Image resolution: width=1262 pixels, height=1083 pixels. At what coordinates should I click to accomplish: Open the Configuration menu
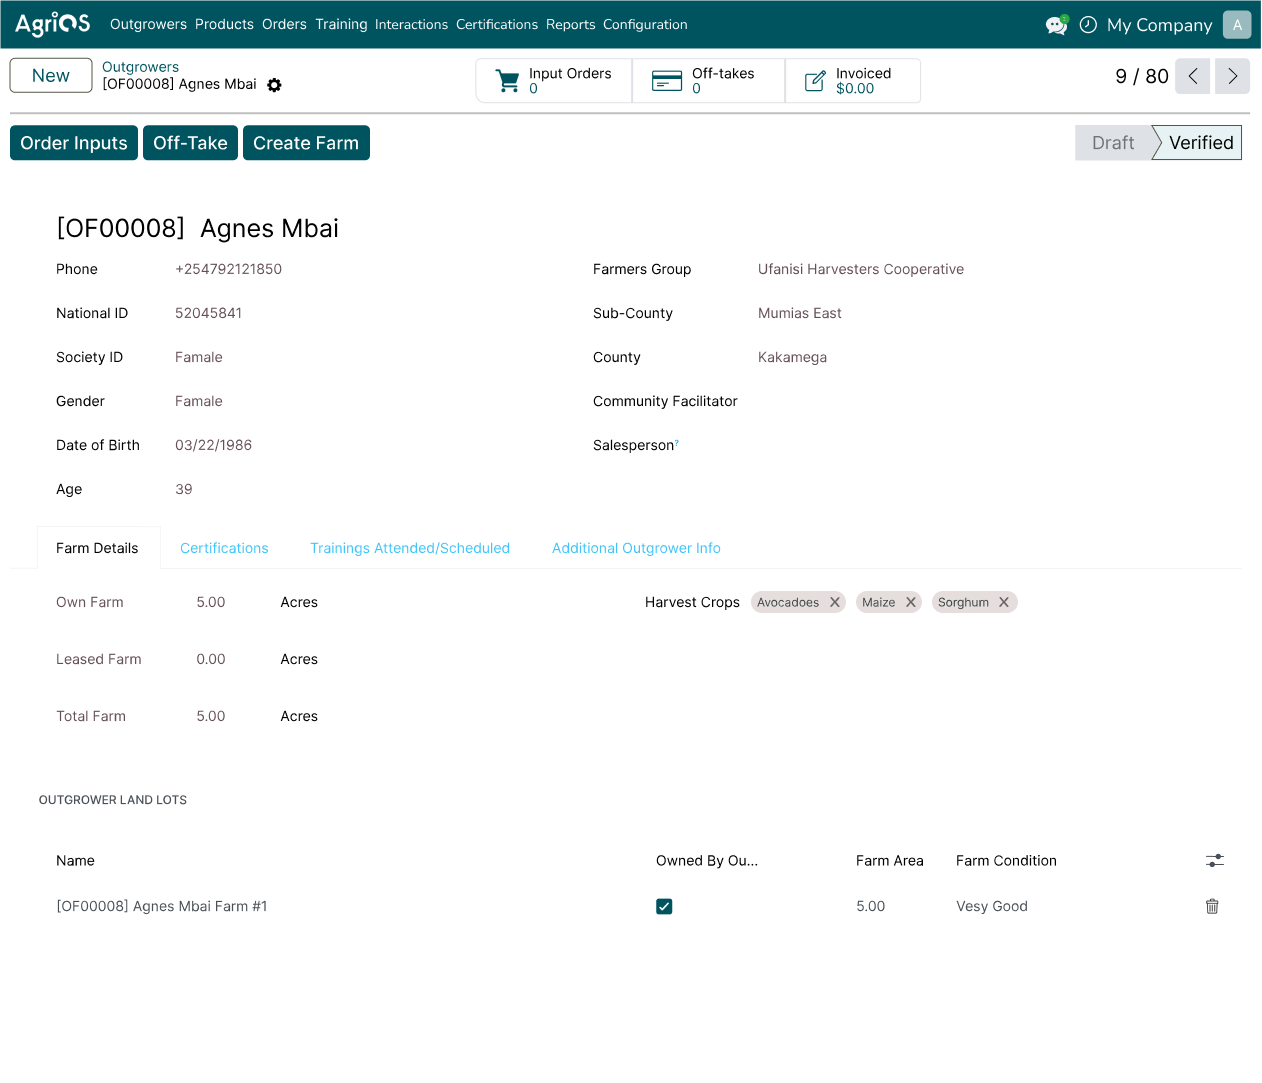(x=645, y=25)
